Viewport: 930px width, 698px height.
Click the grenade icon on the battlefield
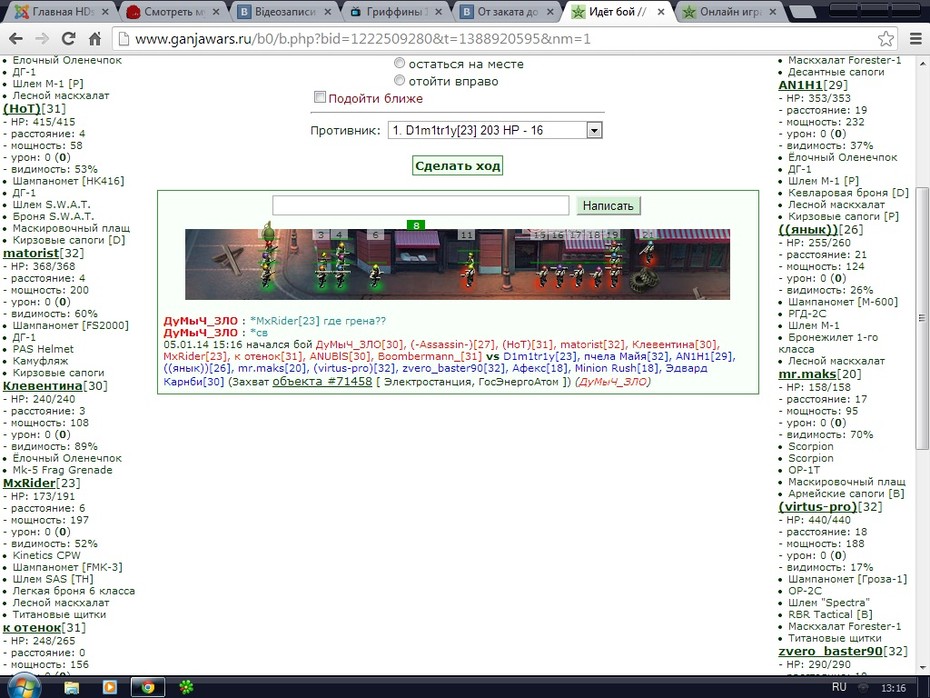(268, 232)
